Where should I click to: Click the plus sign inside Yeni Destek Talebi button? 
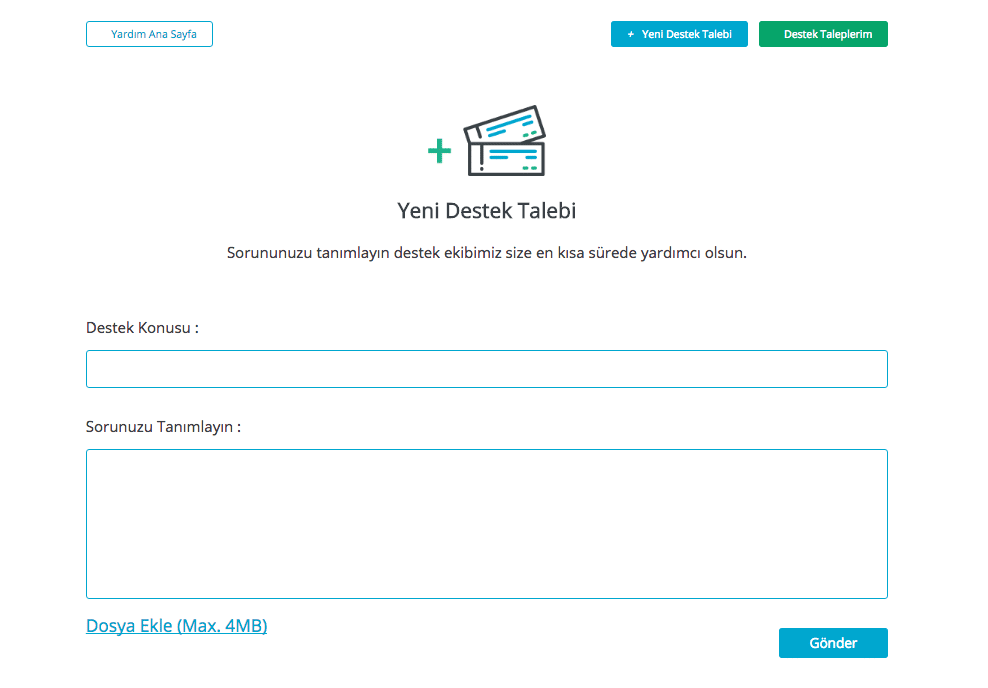[x=630, y=34]
